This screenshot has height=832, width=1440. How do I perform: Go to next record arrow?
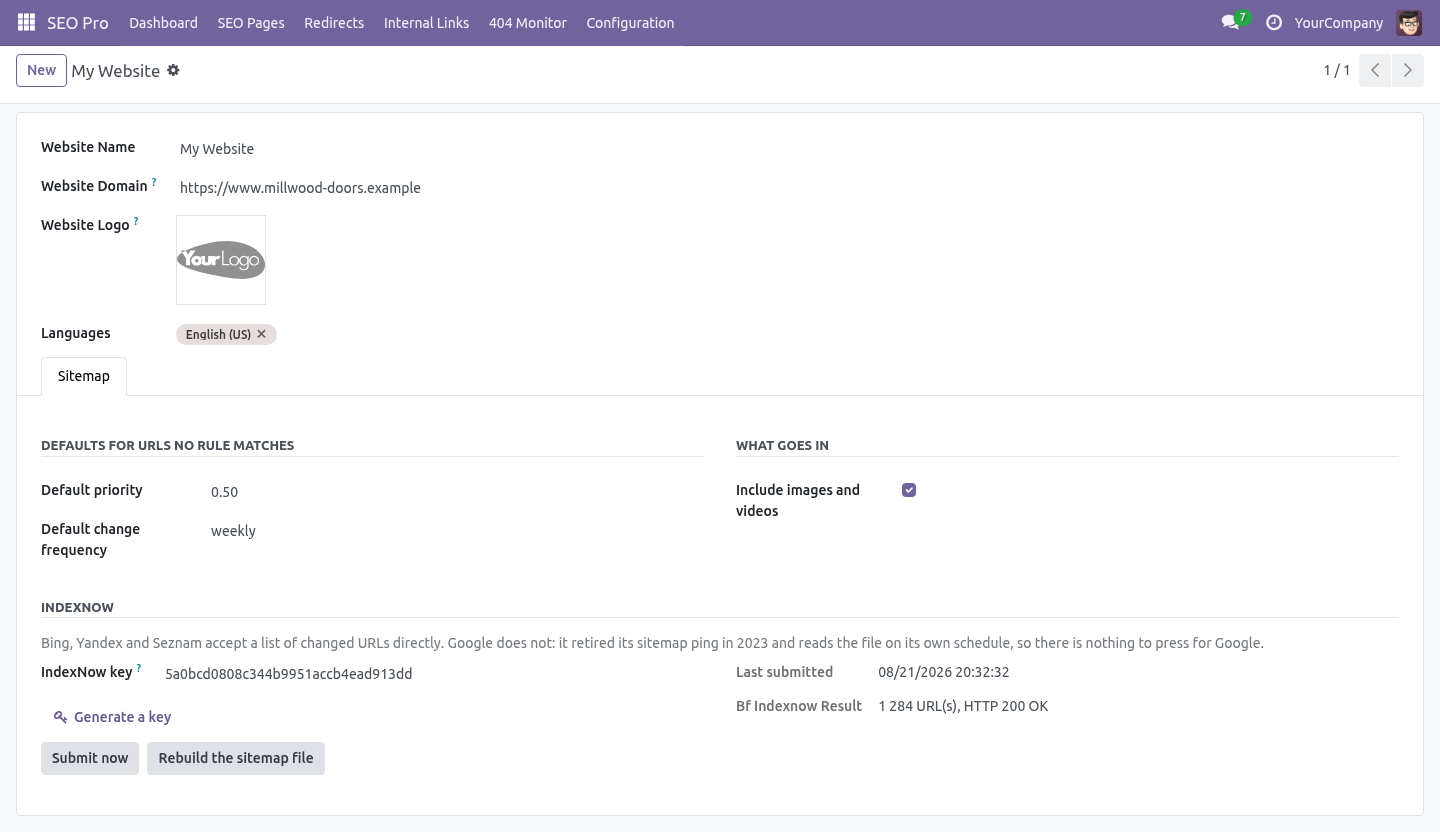[1408, 70]
